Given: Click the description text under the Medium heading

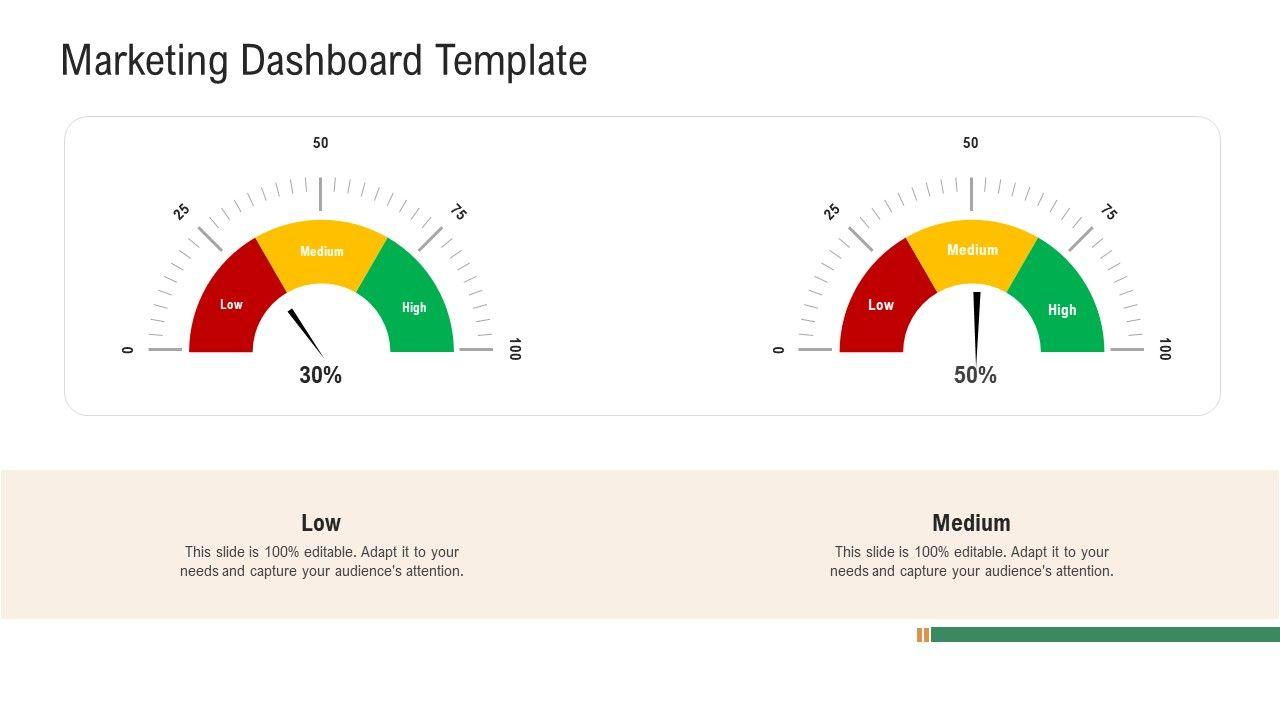Looking at the screenshot, I should coord(971,562).
